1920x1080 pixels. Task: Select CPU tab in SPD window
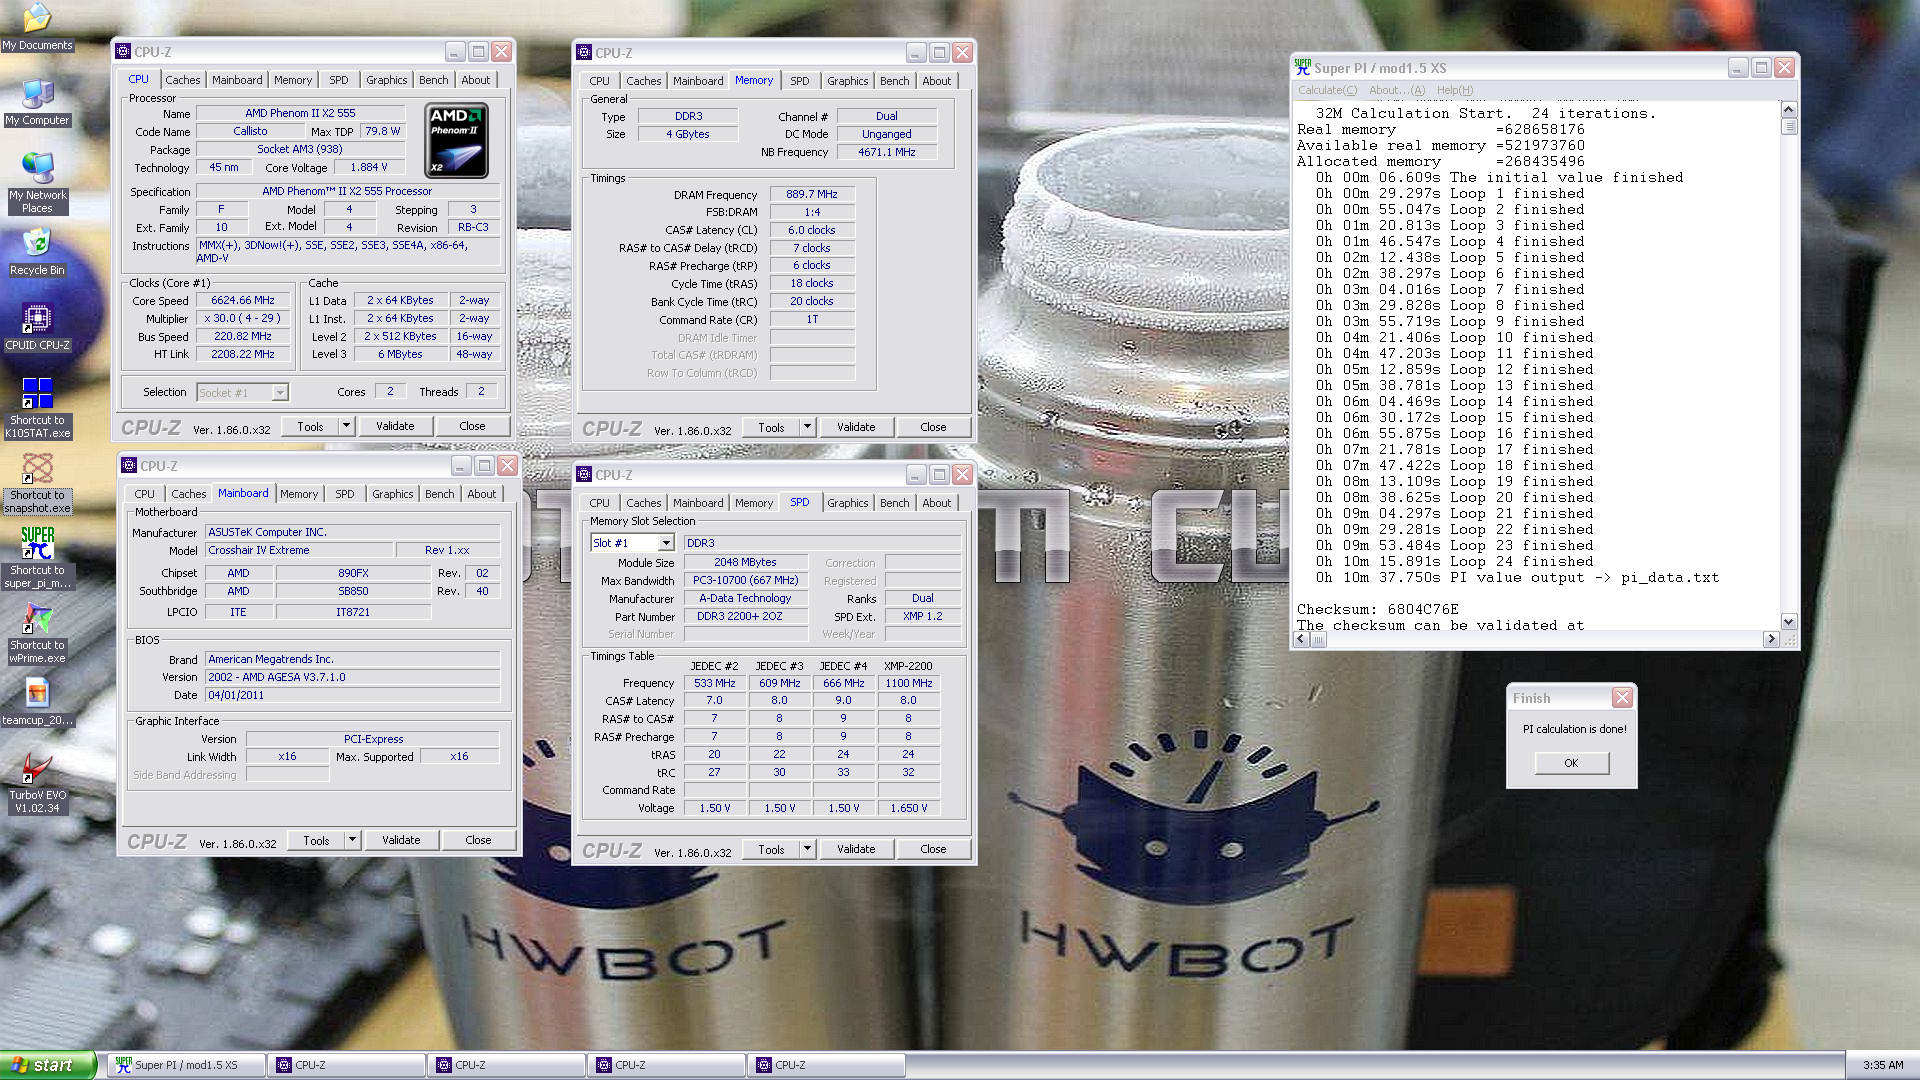[x=599, y=503]
